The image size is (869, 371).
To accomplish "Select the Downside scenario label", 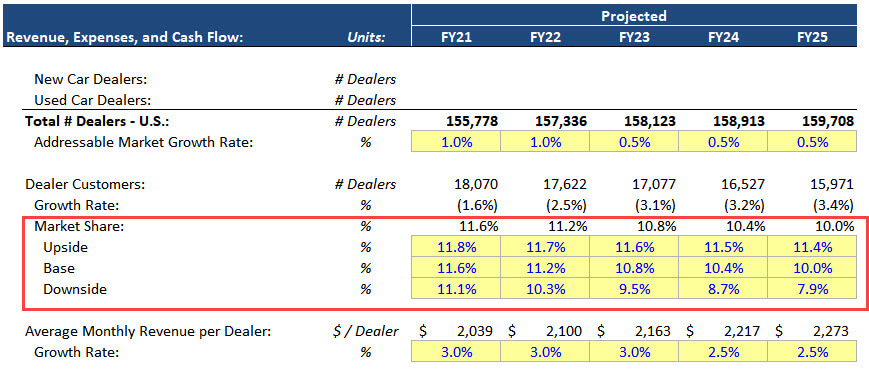I will 75,289.
